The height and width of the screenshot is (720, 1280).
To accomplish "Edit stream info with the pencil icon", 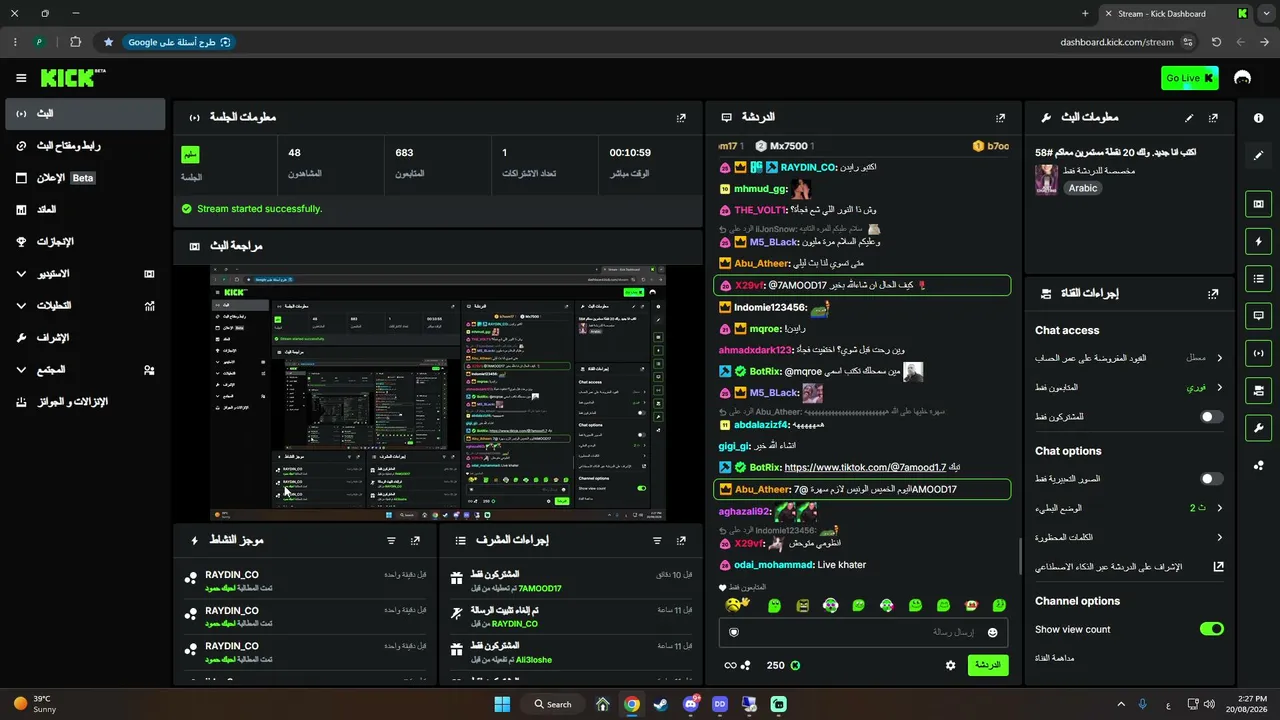I will pos(1189,118).
